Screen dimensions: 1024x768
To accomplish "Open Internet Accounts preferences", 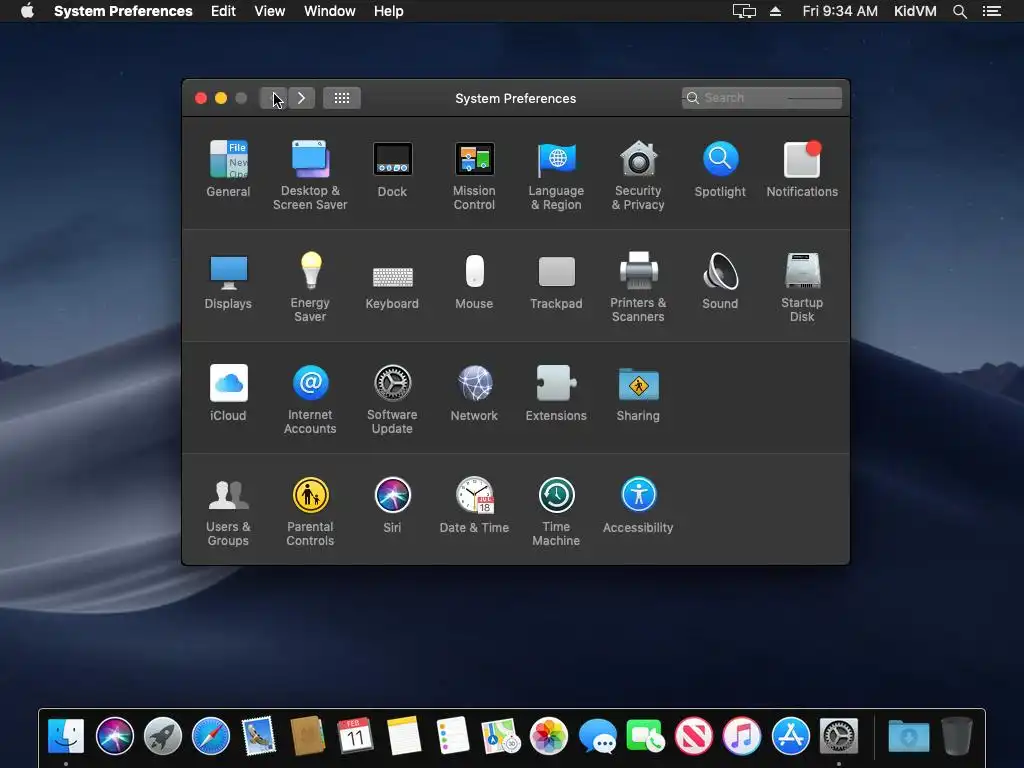I will [310, 399].
